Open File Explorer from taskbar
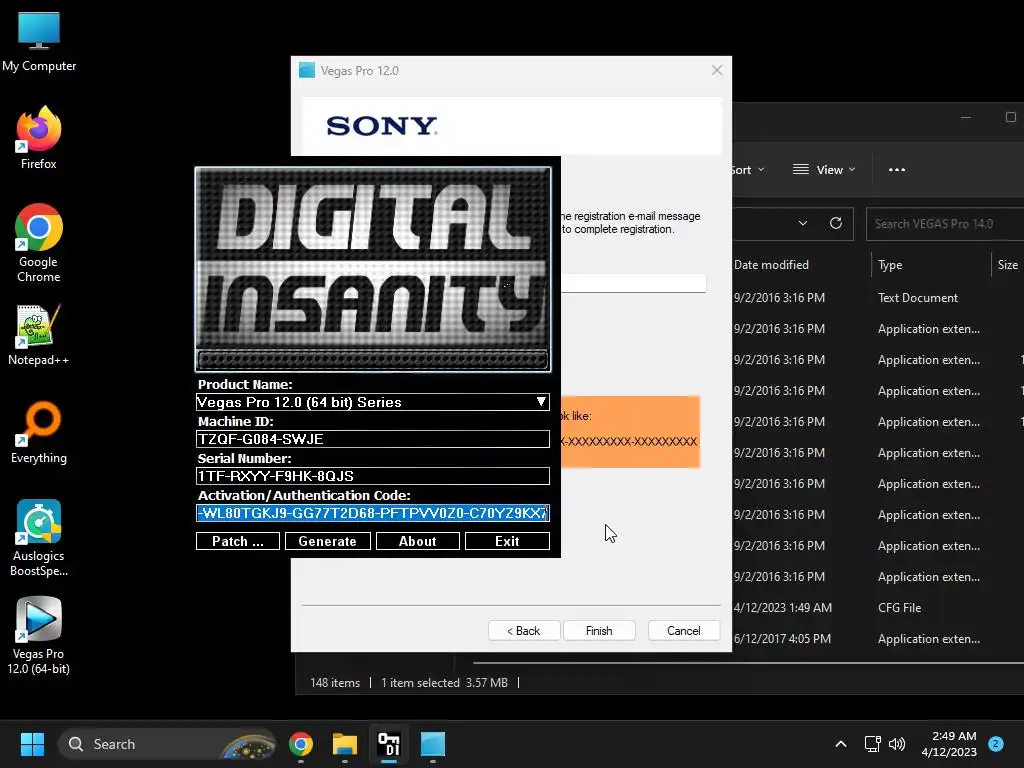The width and height of the screenshot is (1024, 768). (x=345, y=744)
